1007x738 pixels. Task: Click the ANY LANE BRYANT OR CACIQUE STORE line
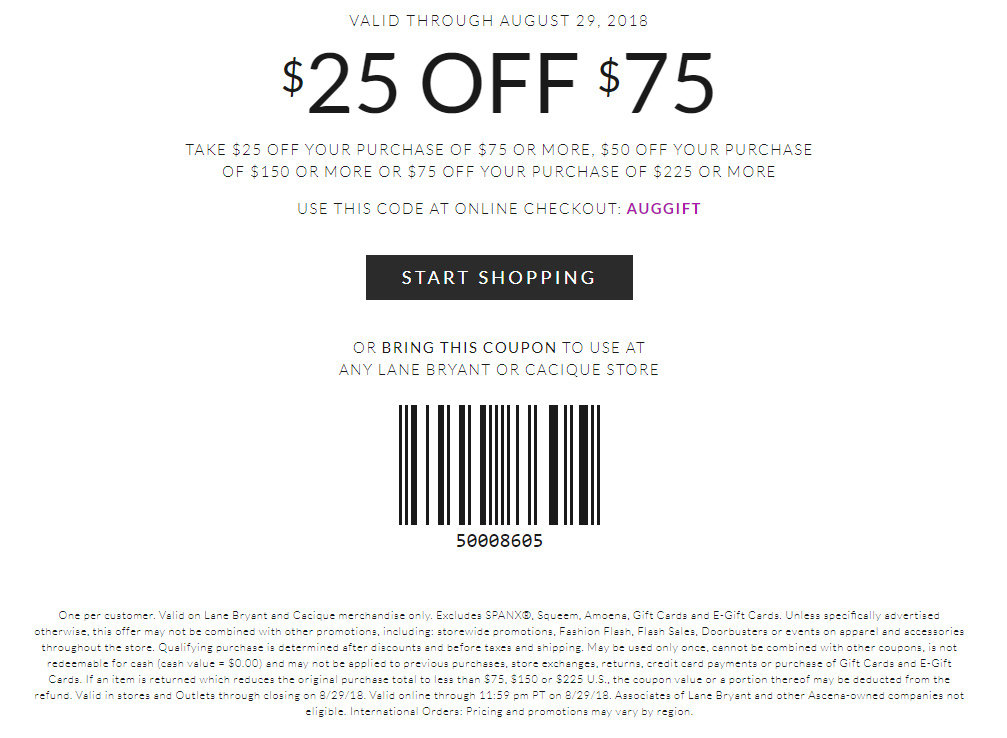pos(499,369)
